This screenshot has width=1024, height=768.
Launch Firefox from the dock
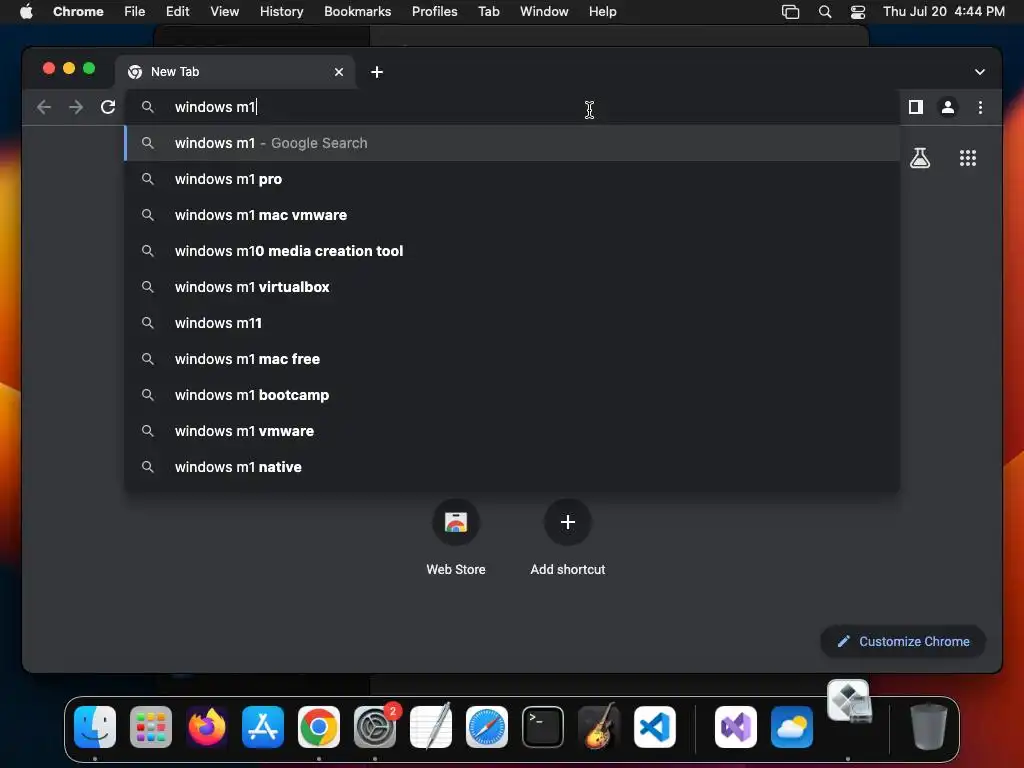pos(207,727)
